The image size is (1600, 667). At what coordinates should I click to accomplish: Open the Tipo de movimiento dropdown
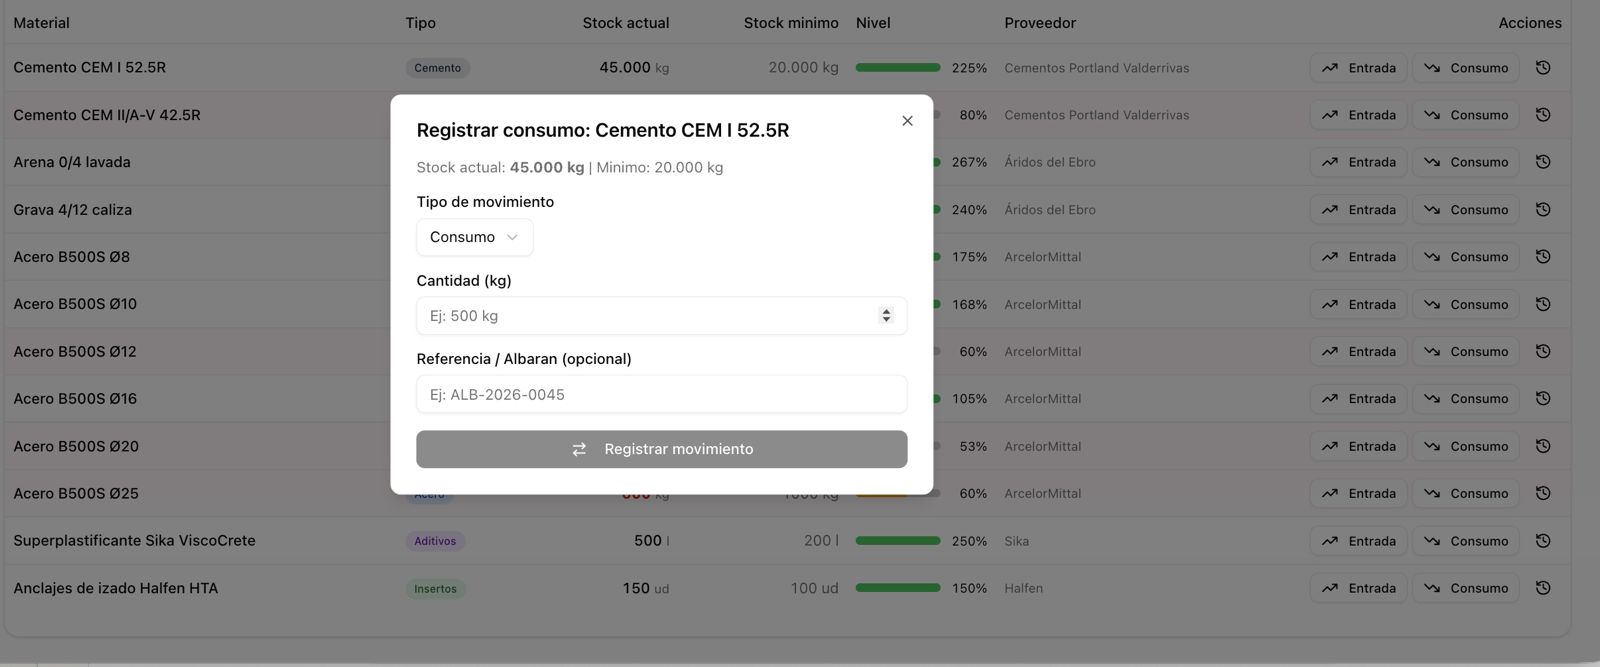pyautogui.click(x=474, y=237)
